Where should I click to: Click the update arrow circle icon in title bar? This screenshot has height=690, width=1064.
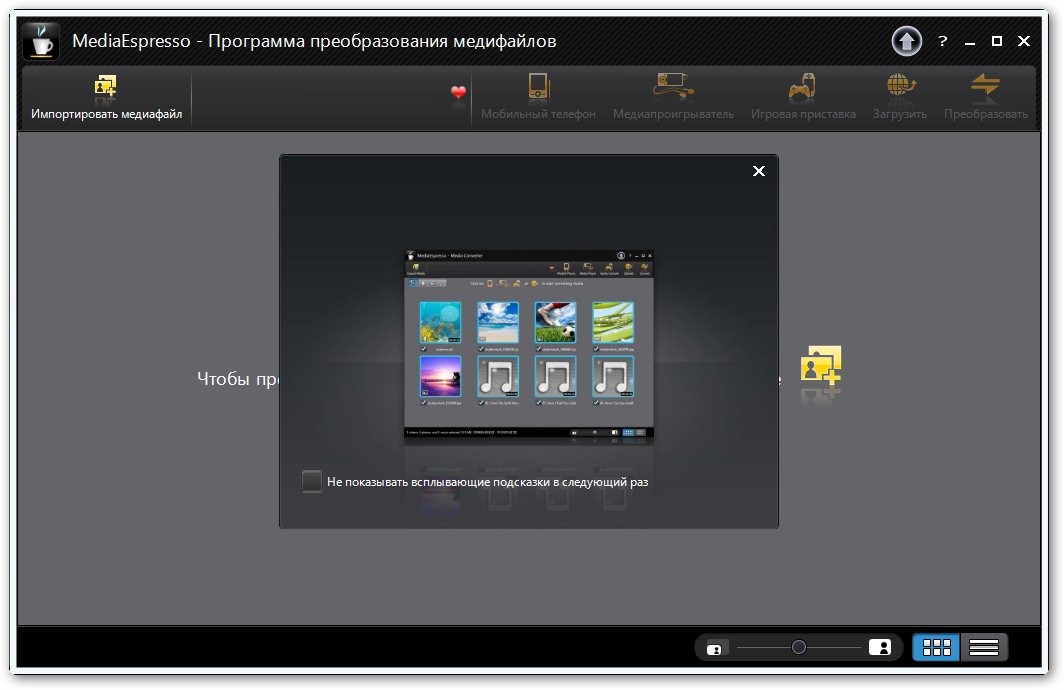coord(907,41)
